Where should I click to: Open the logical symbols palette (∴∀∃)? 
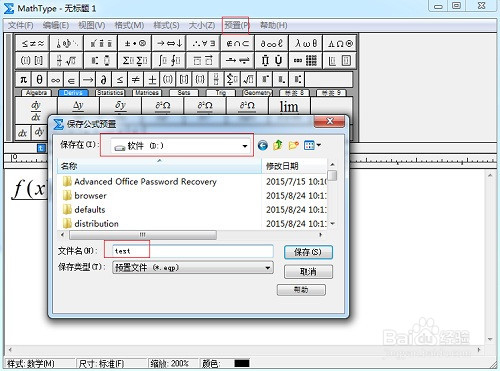(203, 43)
